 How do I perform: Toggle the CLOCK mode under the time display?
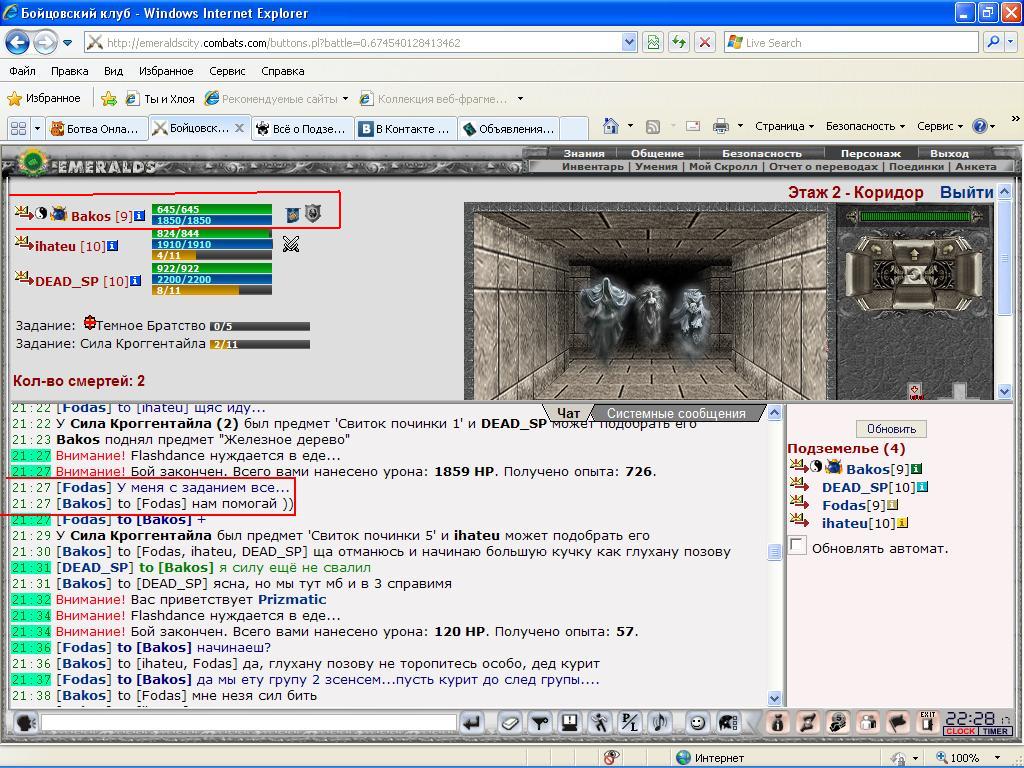(x=961, y=731)
